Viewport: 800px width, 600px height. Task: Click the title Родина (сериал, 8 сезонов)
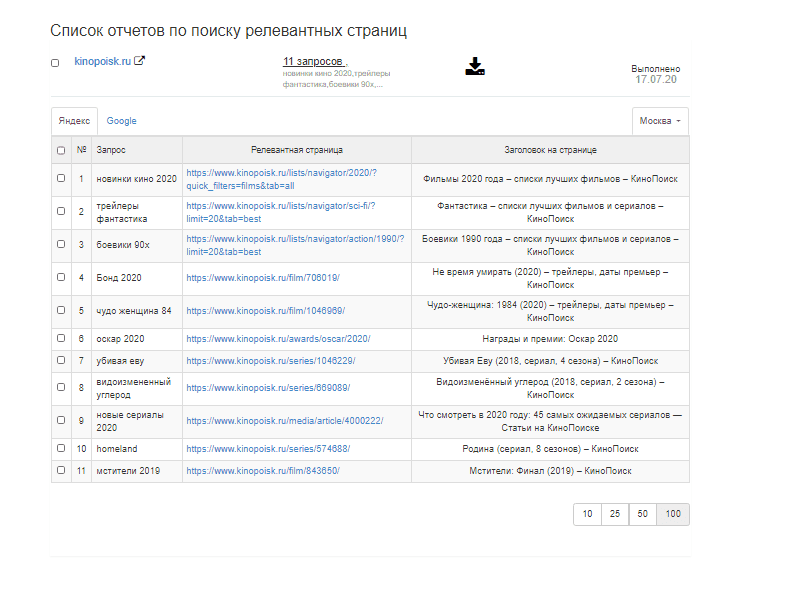[521, 449]
